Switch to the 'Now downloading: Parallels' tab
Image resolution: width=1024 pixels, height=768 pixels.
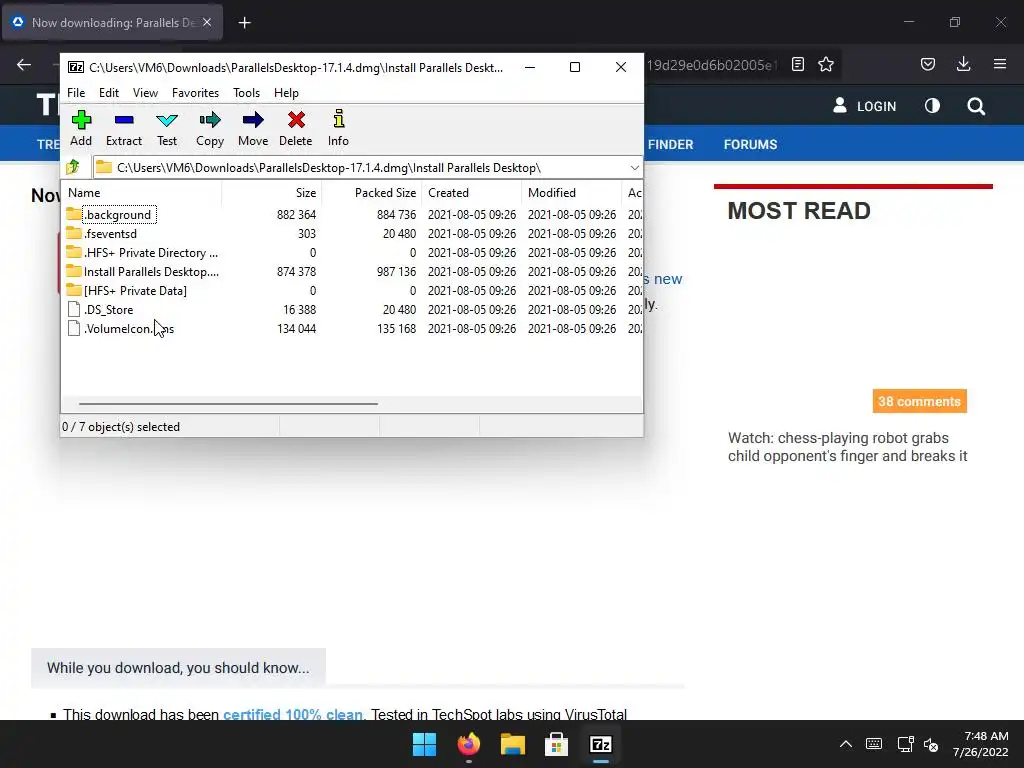click(112, 22)
